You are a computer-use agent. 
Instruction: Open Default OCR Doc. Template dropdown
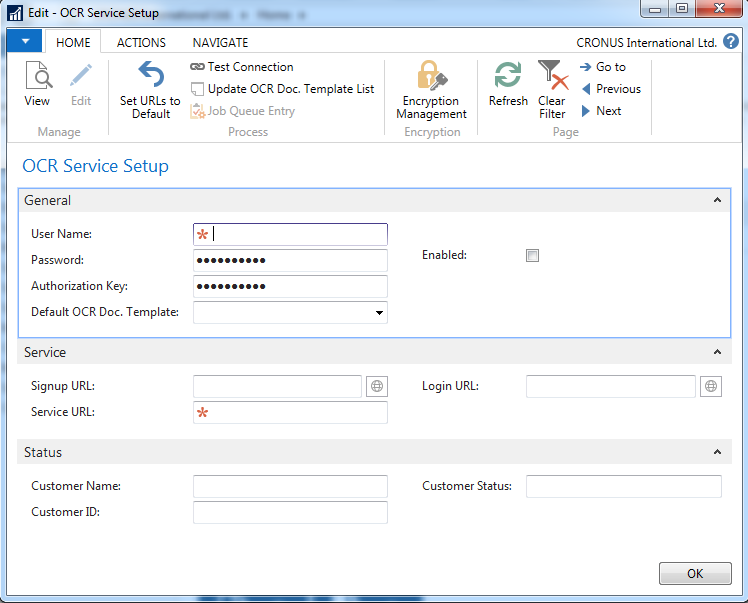click(379, 313)
